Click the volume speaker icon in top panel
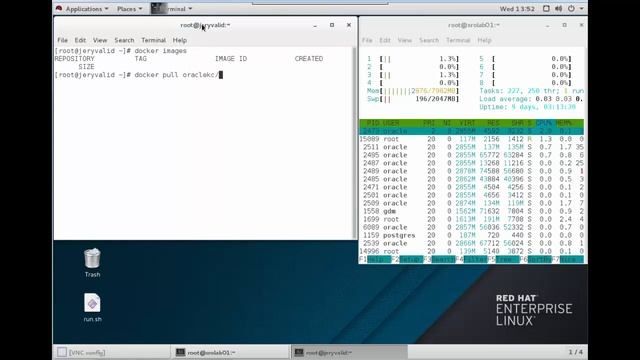 (x=558, y=9)
